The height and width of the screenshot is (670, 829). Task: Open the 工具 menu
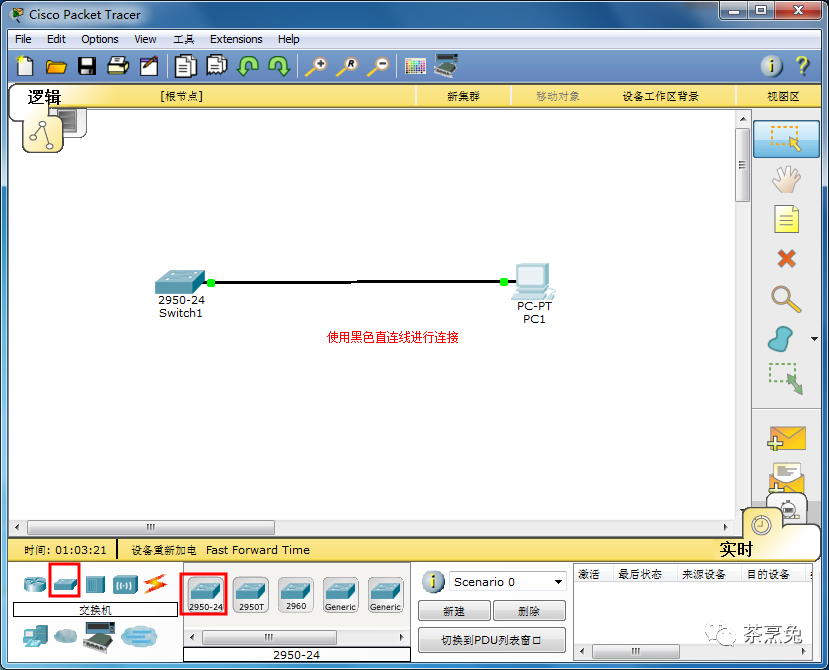tap(183, 39)
